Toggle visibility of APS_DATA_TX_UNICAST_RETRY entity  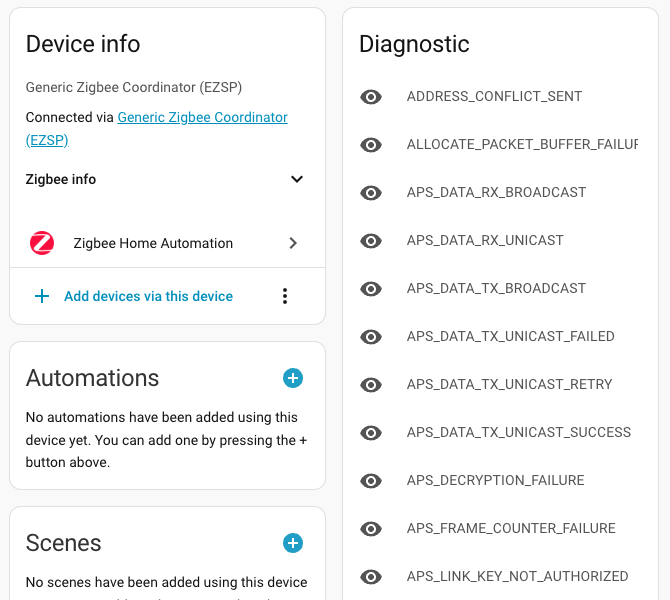coord(371,385)
